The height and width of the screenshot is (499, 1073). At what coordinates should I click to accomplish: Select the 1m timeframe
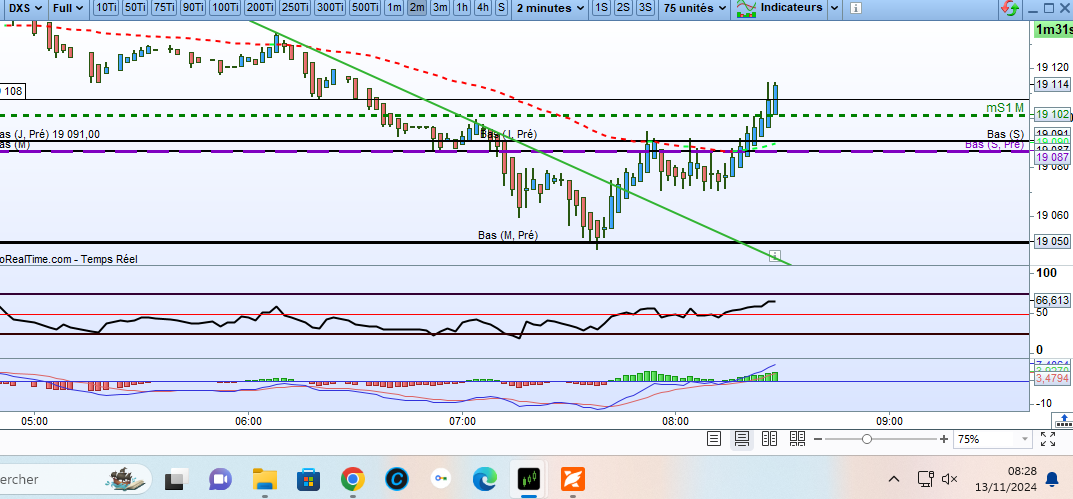[x=393, y=8]
